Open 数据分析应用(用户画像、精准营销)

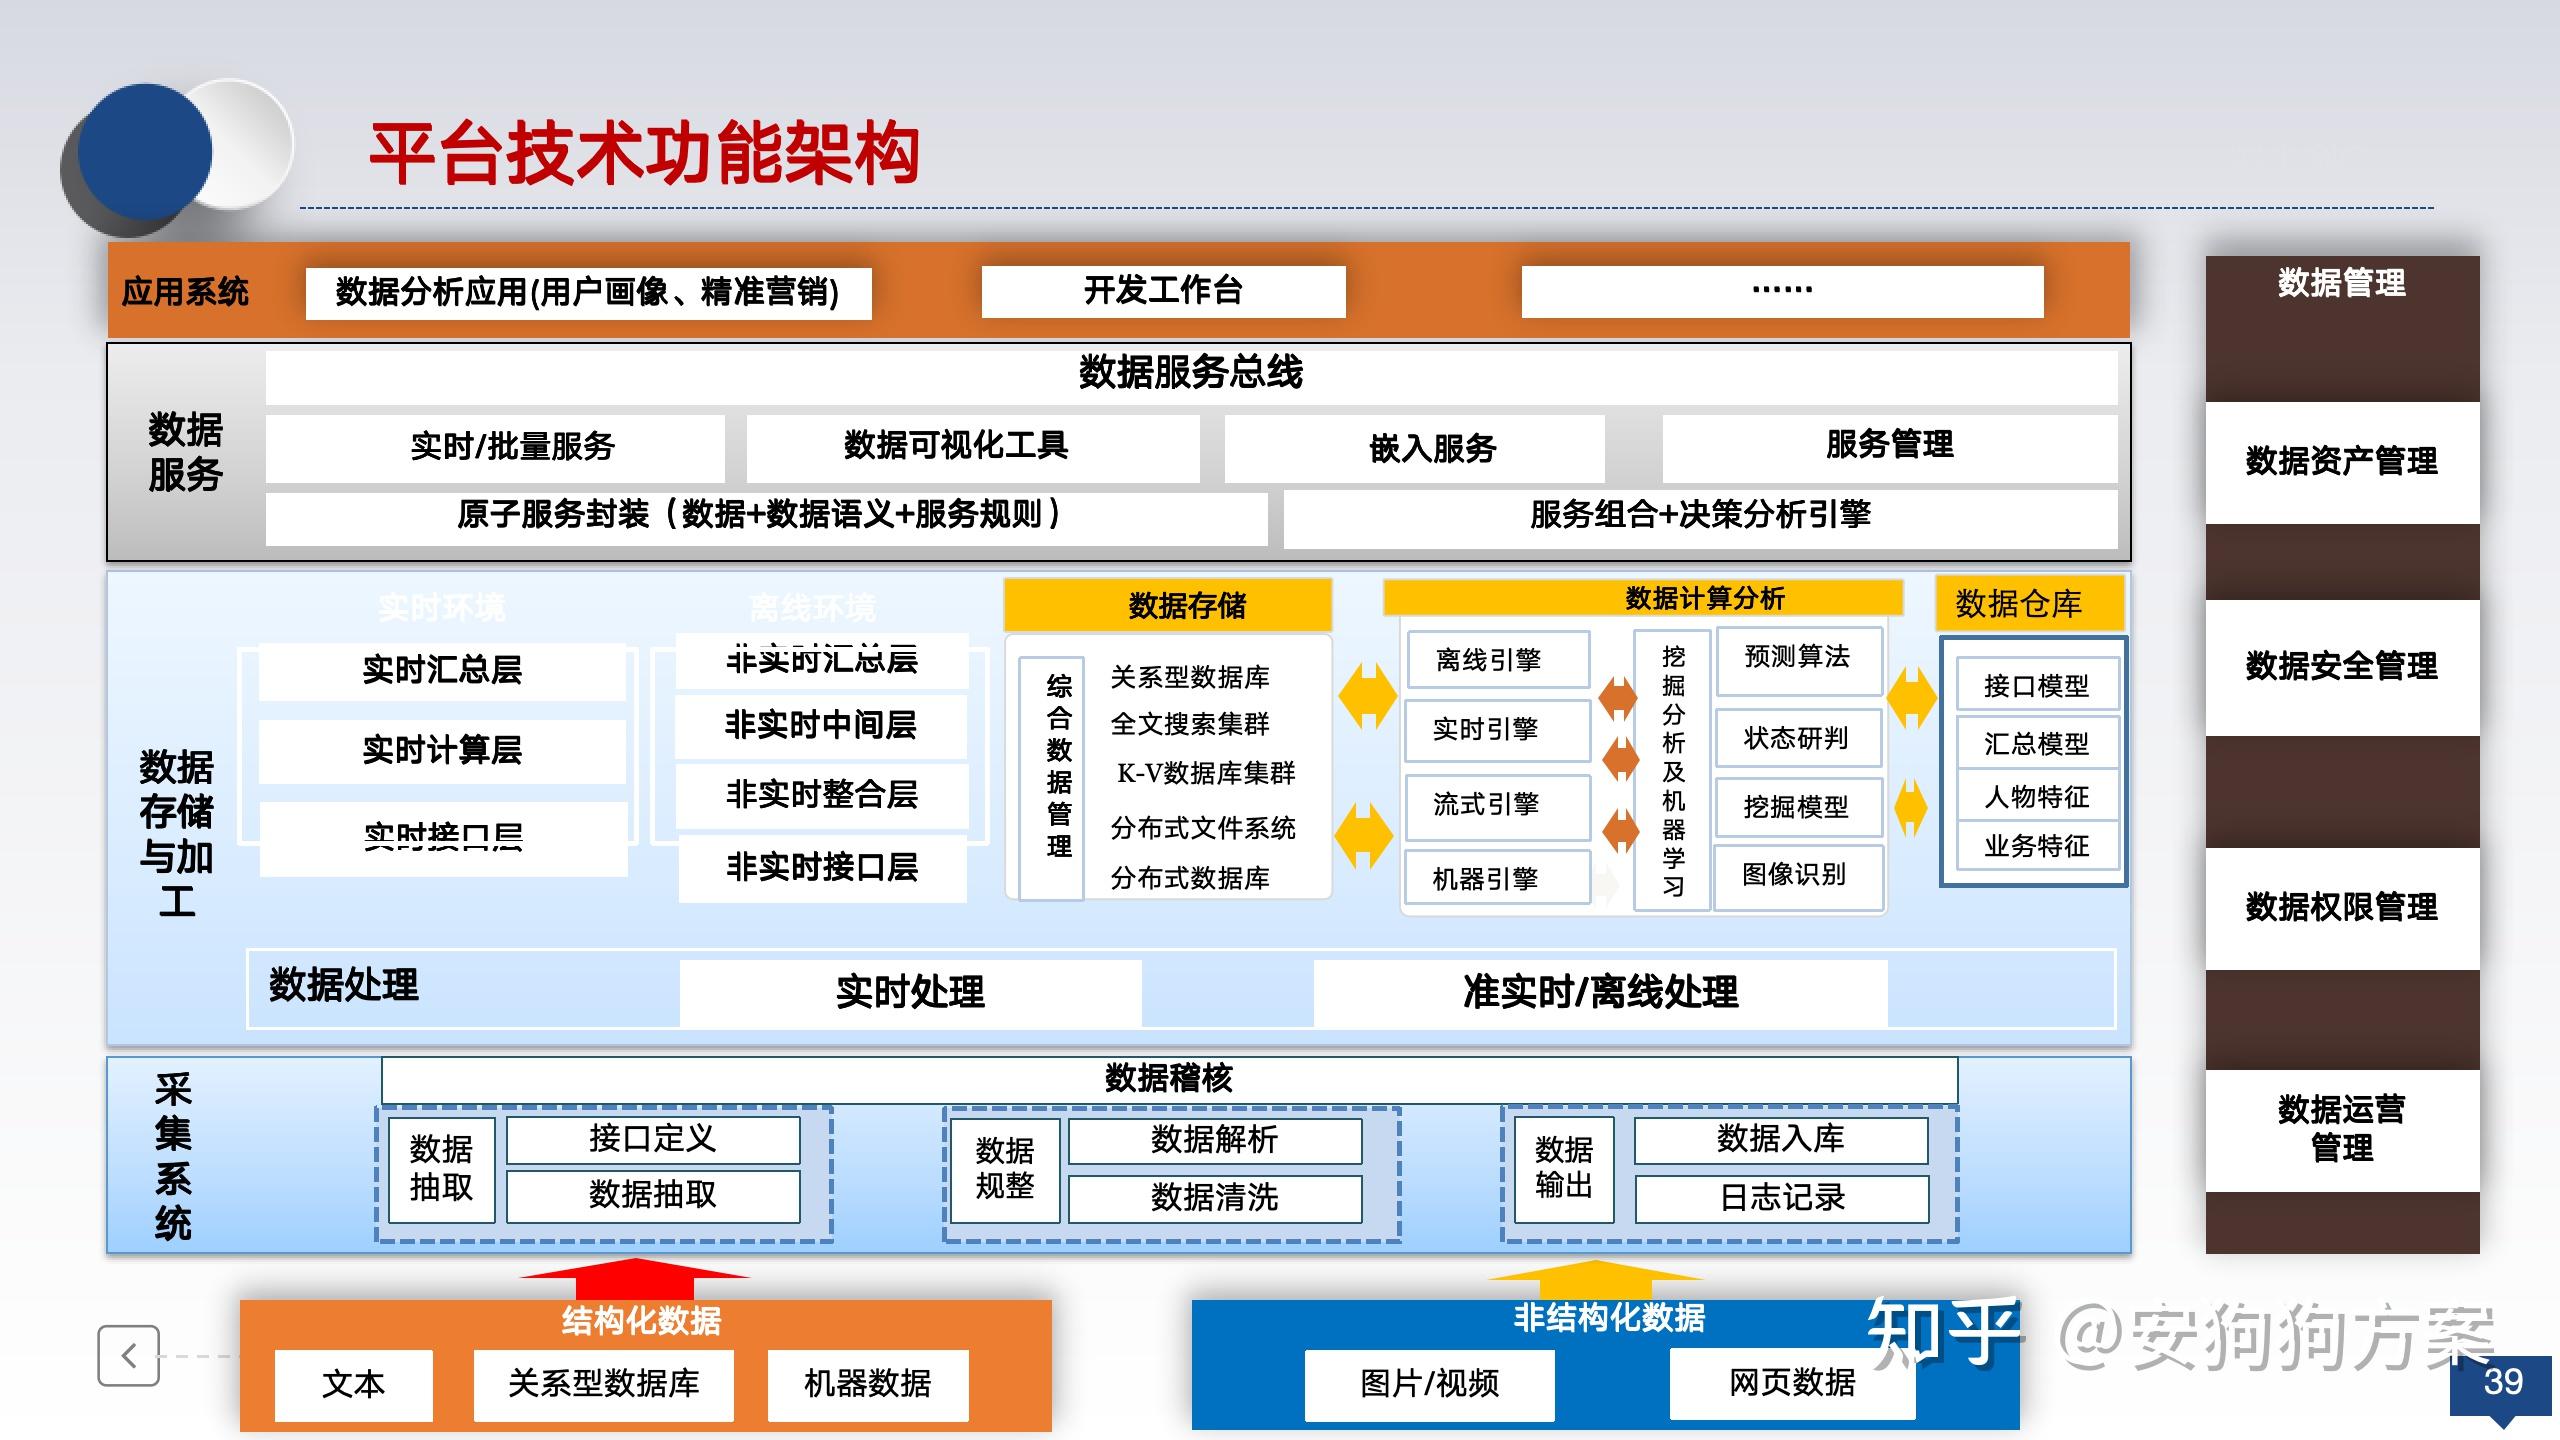pos(588,292)
